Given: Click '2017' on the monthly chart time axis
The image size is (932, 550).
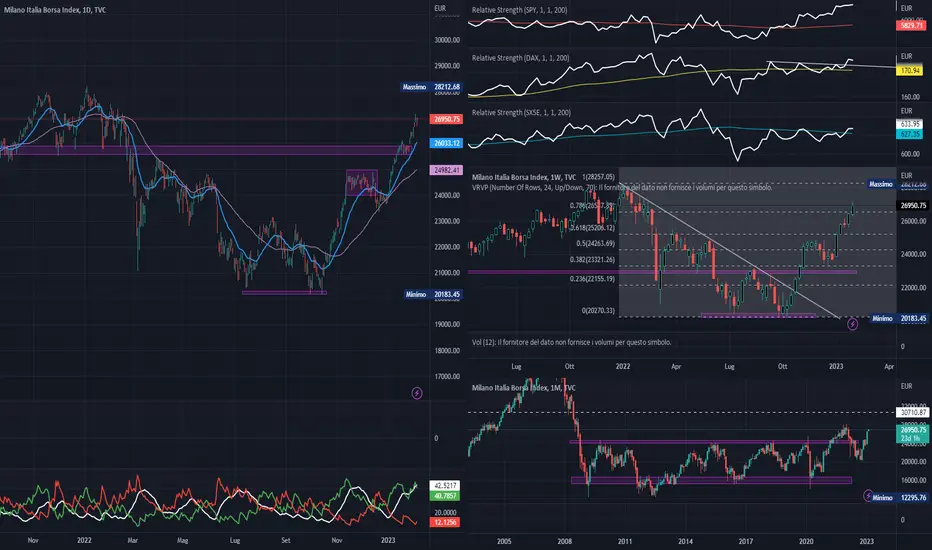Looking at the screenshot, I should (x=745, y=541).
